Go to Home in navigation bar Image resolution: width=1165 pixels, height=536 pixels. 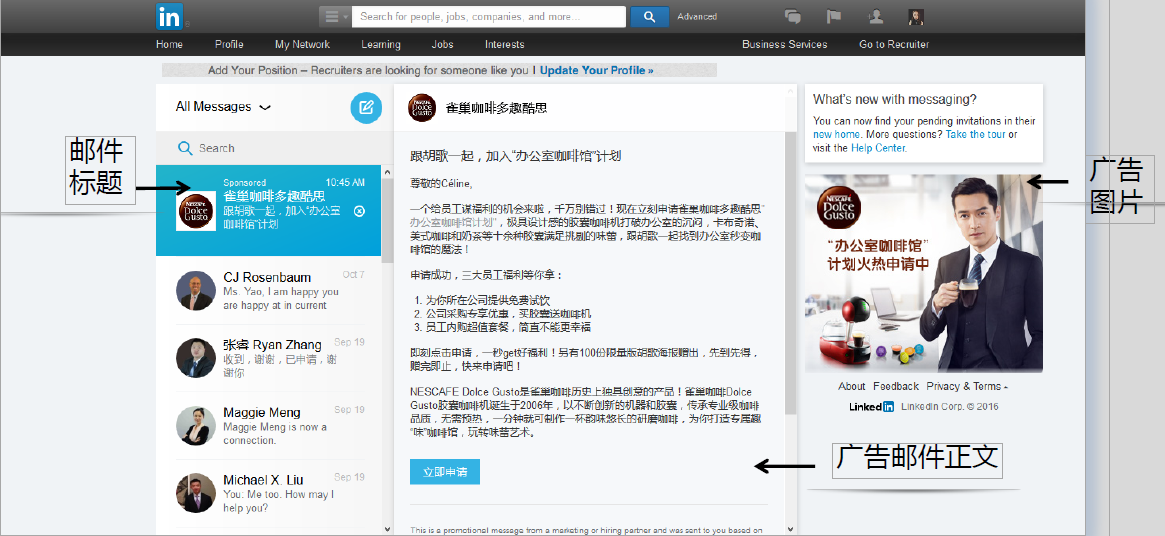click(x=169, y=45)
